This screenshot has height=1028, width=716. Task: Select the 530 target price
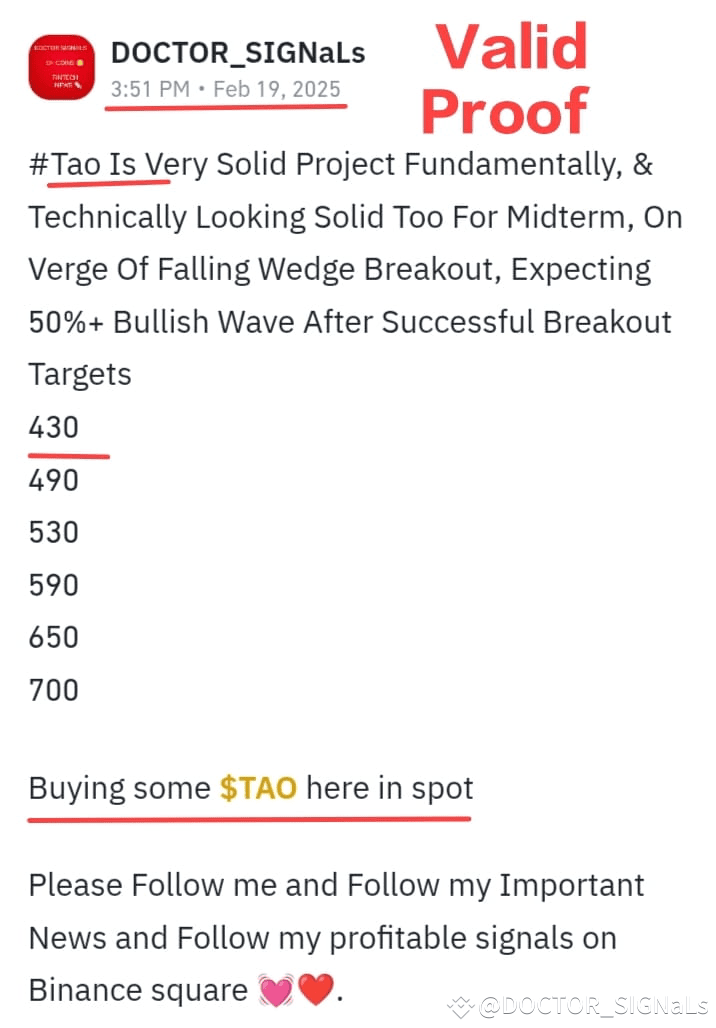click(54, 532)
